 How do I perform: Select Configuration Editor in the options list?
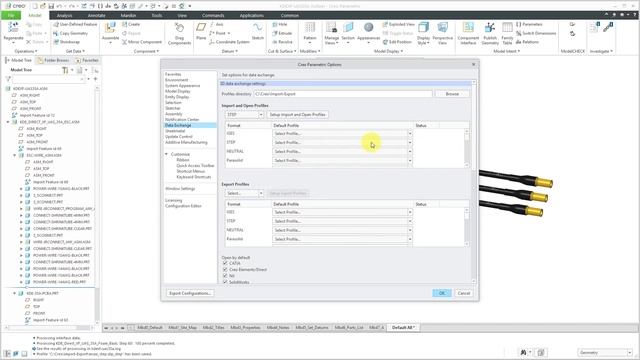coord(183,206)
